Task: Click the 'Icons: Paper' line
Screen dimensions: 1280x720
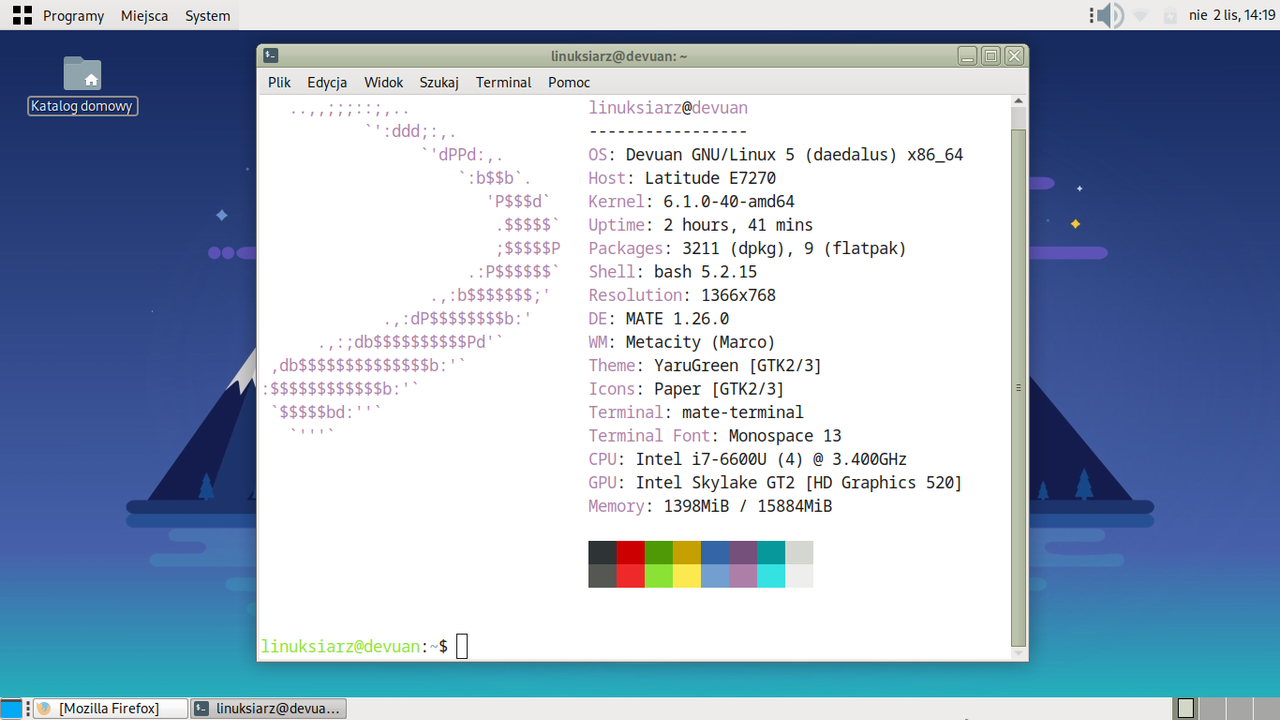Action: tap(687, 389)
